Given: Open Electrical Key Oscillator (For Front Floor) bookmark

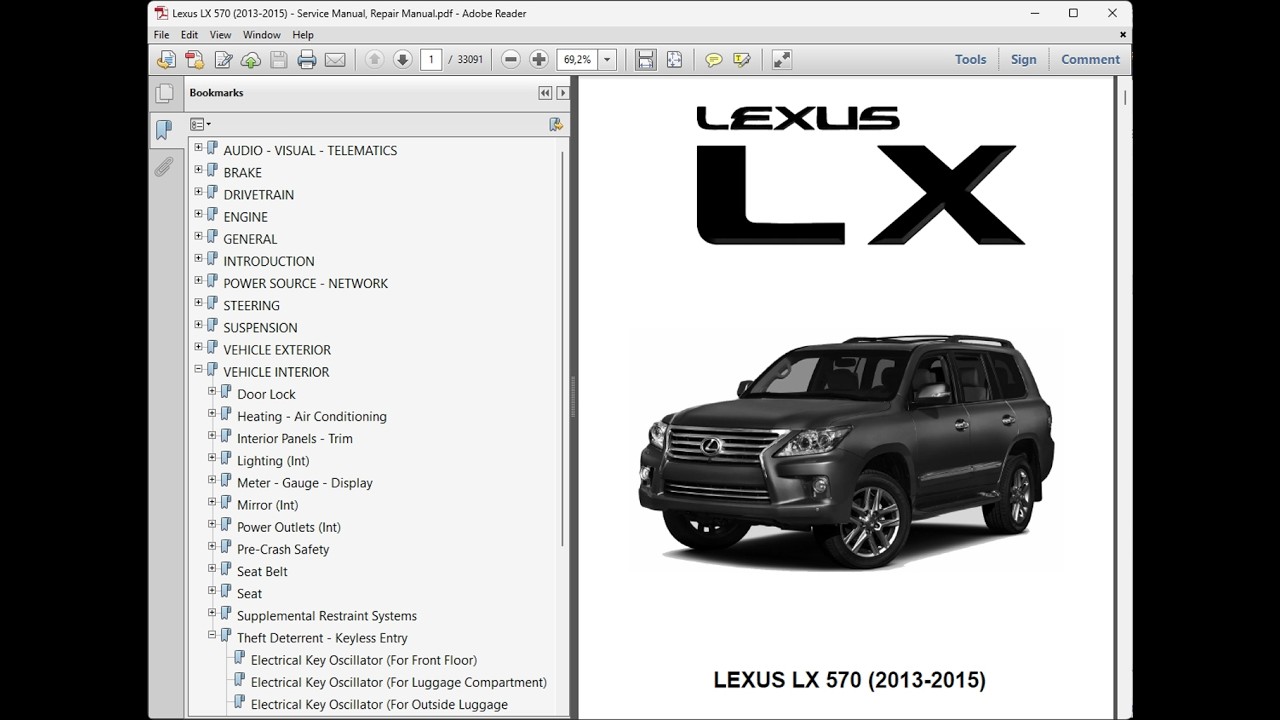Looking at the screenshot, I should tap(364, 660).
